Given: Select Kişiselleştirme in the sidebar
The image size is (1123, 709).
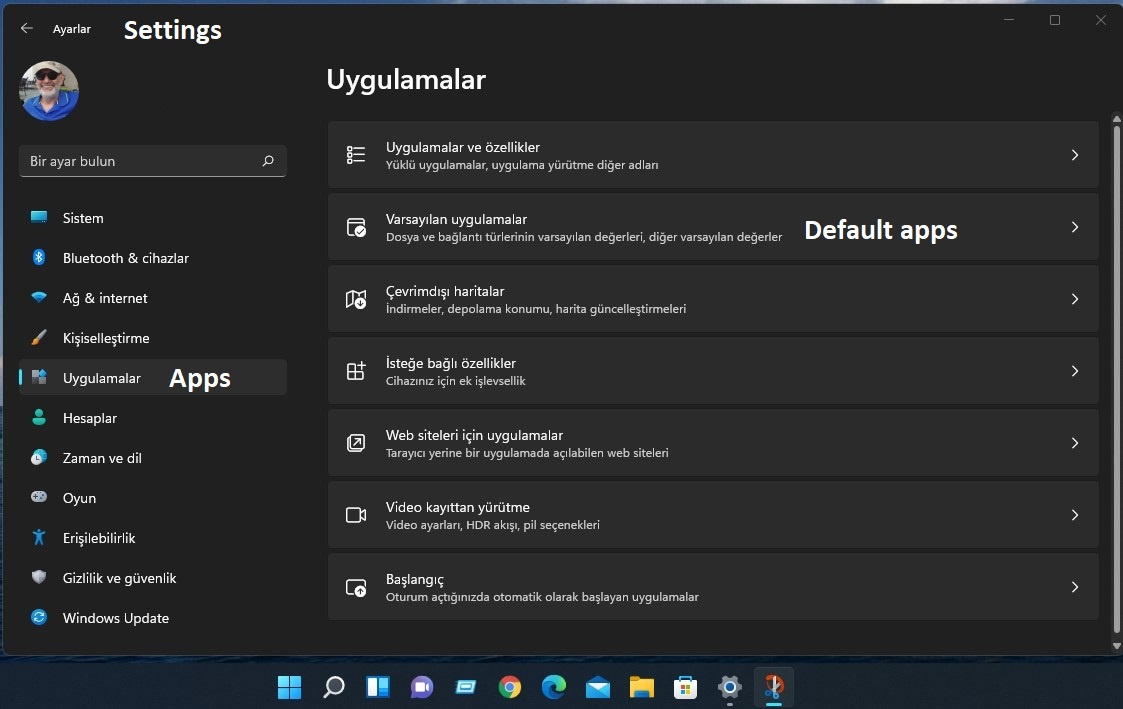Looking at the screenshot, I should pos(153,338).
